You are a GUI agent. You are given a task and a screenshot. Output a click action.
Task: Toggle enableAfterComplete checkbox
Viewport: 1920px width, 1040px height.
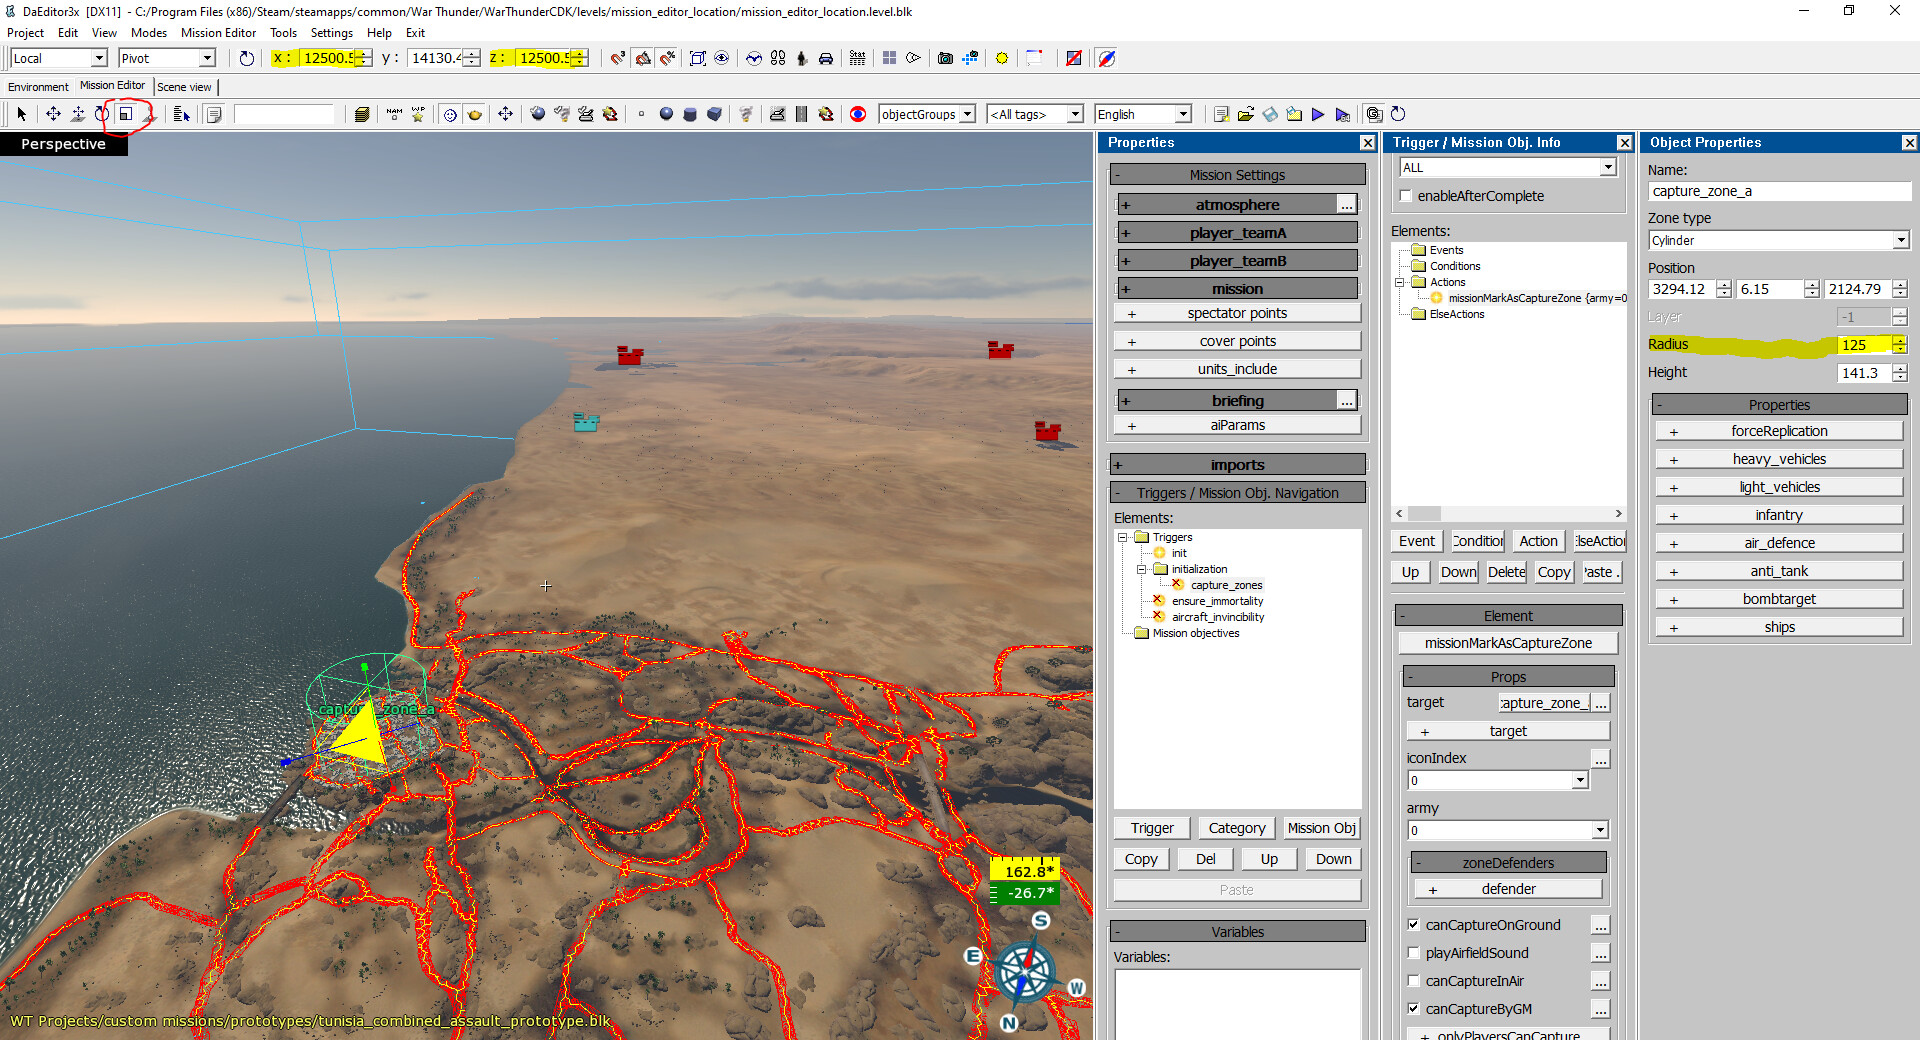[x=1406, y=196]
